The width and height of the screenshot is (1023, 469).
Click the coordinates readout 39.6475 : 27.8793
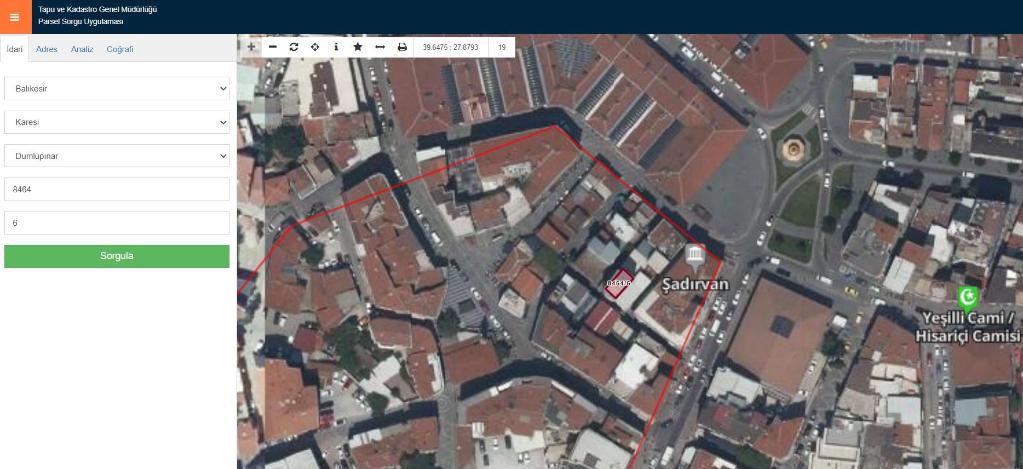[450, 47]
